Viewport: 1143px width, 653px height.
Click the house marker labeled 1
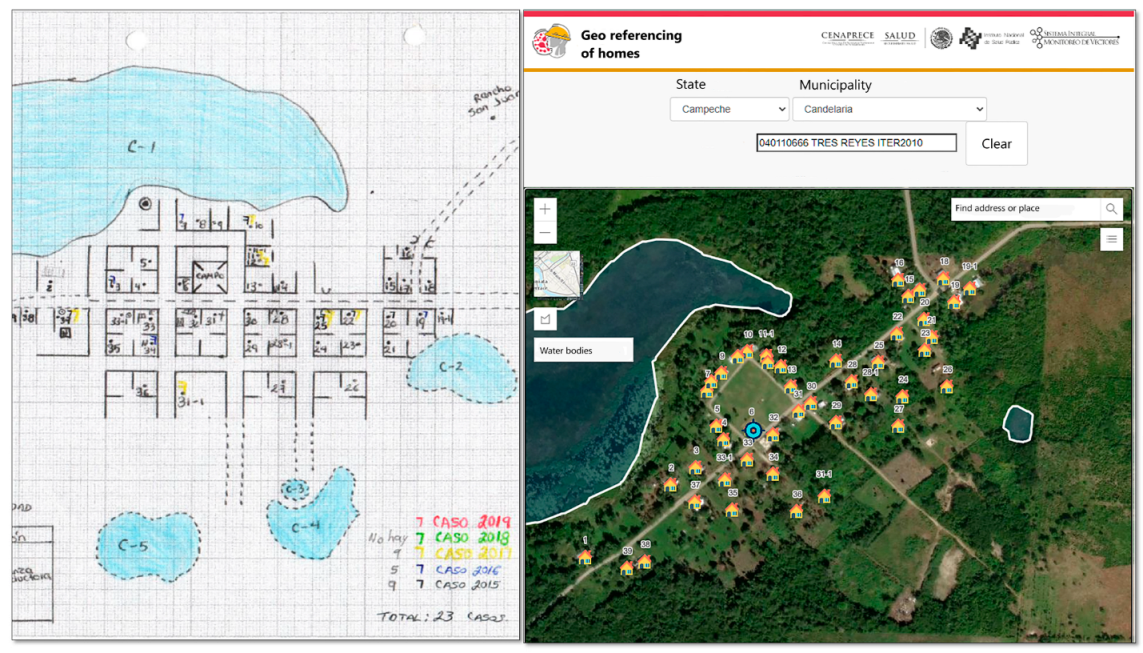[x=585, y=557]
